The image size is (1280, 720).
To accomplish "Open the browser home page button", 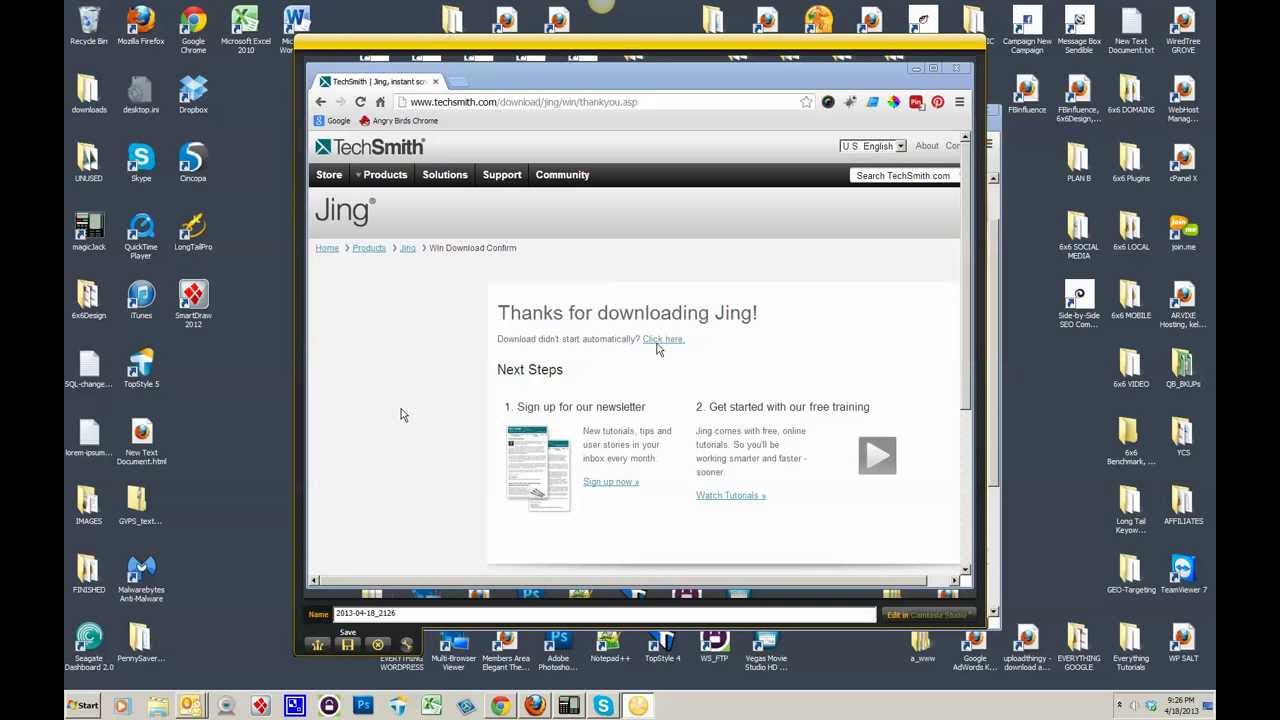I will [380, 102].
